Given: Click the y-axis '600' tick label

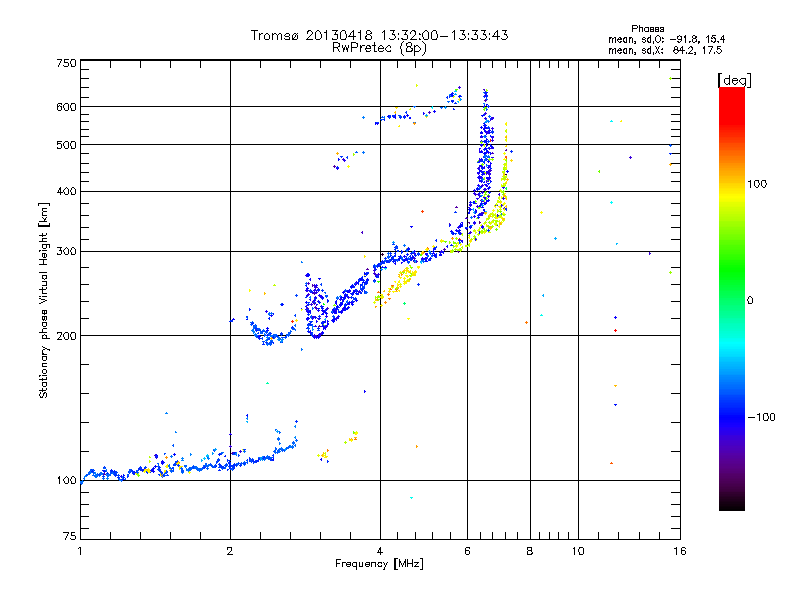Looking at the screenshot, I should point(66,107).
